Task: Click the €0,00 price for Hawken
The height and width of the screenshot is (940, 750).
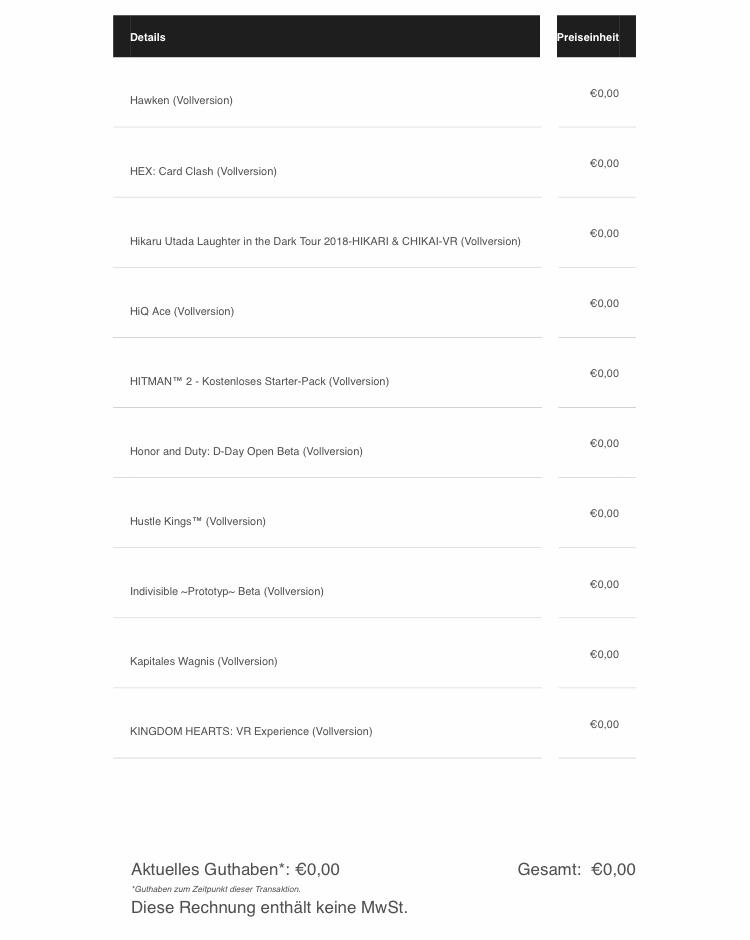Action: click(604, 93)
